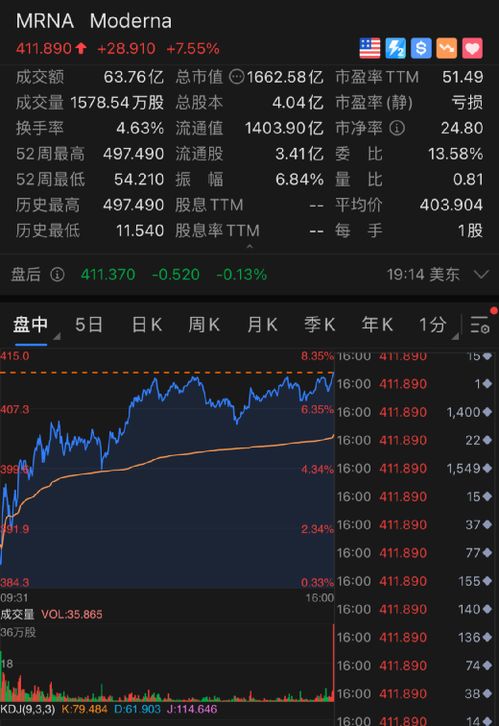Tap the ellipsis icon beside 总市值
499x726 pixels.
pyautogui.click(x=237, y=77)
